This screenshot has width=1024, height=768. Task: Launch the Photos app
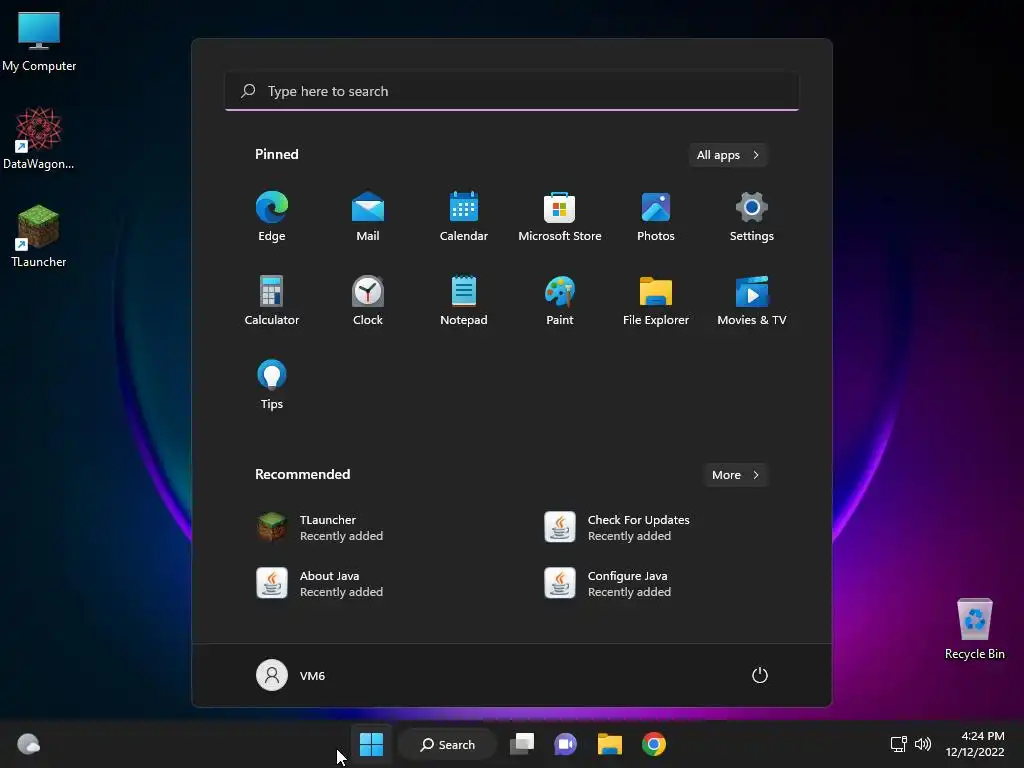click(656, 217)
